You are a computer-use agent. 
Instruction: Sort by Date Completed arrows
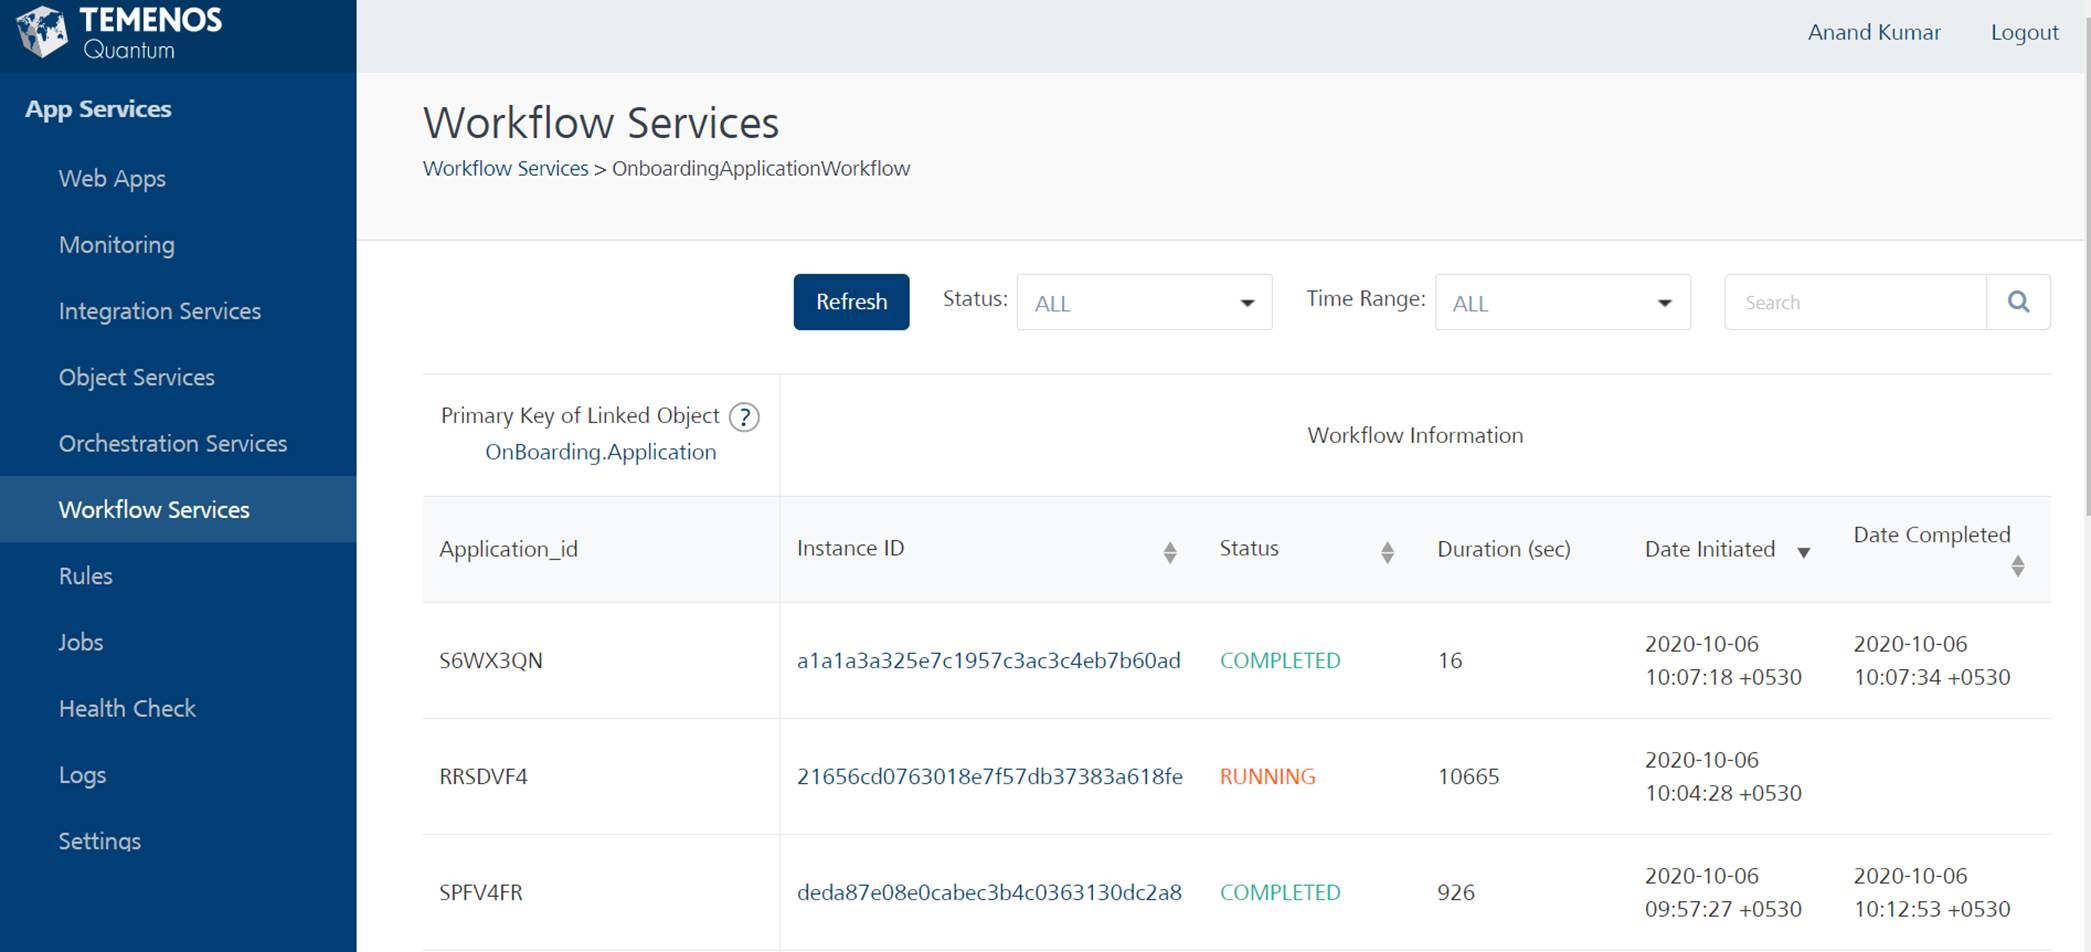point(2017,566)
